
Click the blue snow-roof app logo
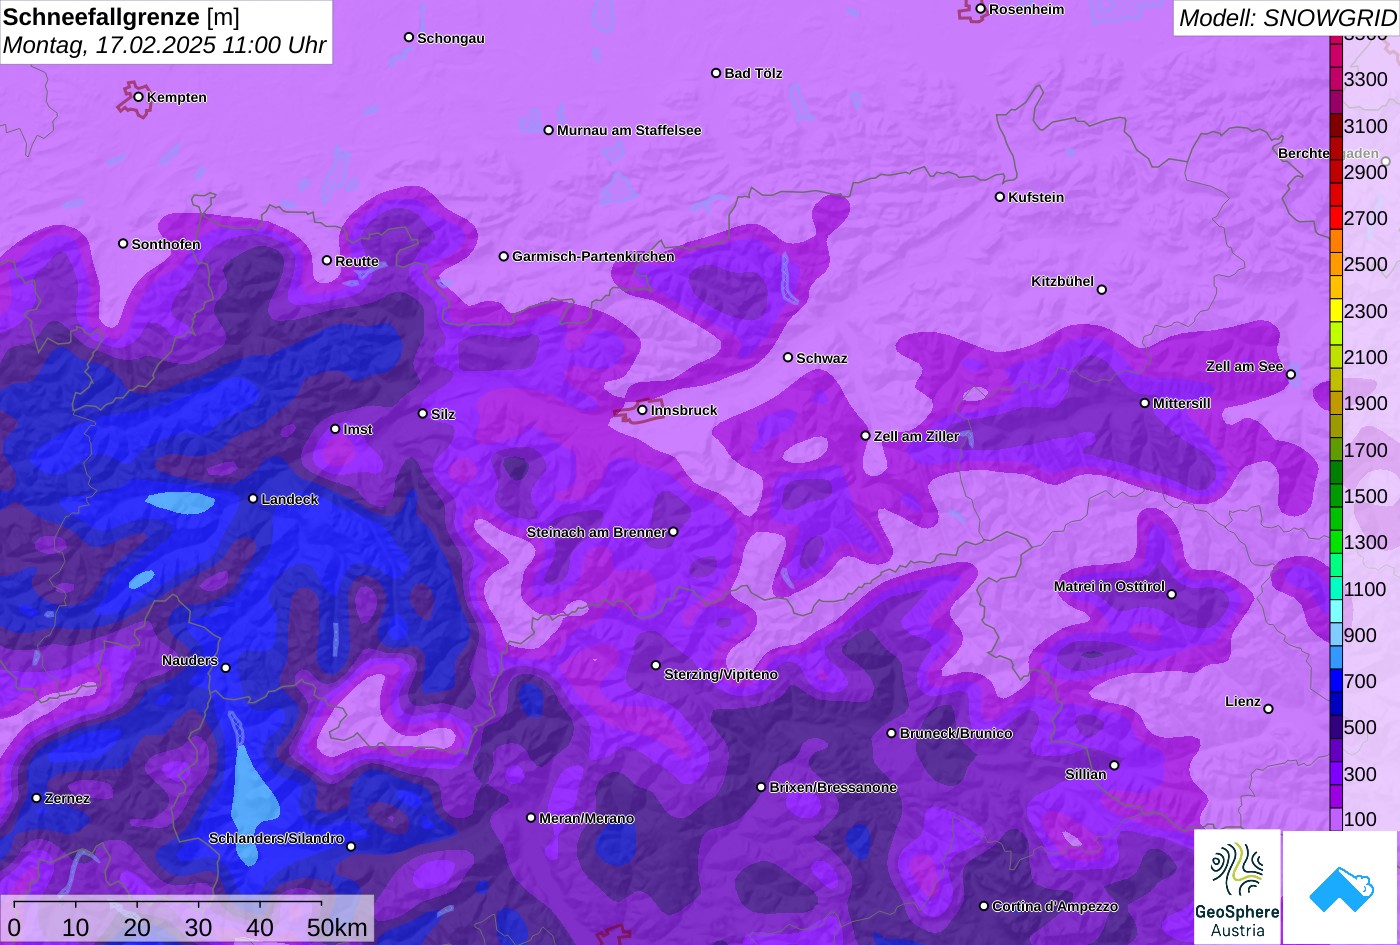click(1341, 886)
